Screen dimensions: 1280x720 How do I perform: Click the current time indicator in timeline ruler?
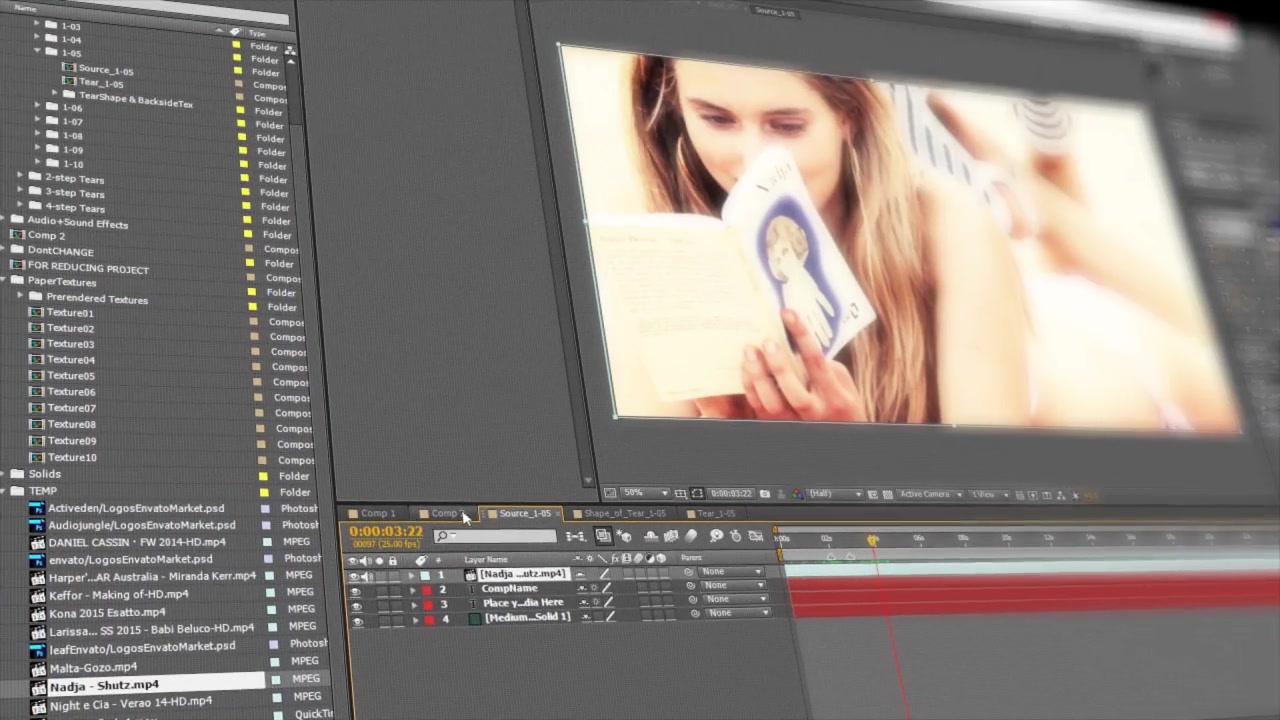872,540
